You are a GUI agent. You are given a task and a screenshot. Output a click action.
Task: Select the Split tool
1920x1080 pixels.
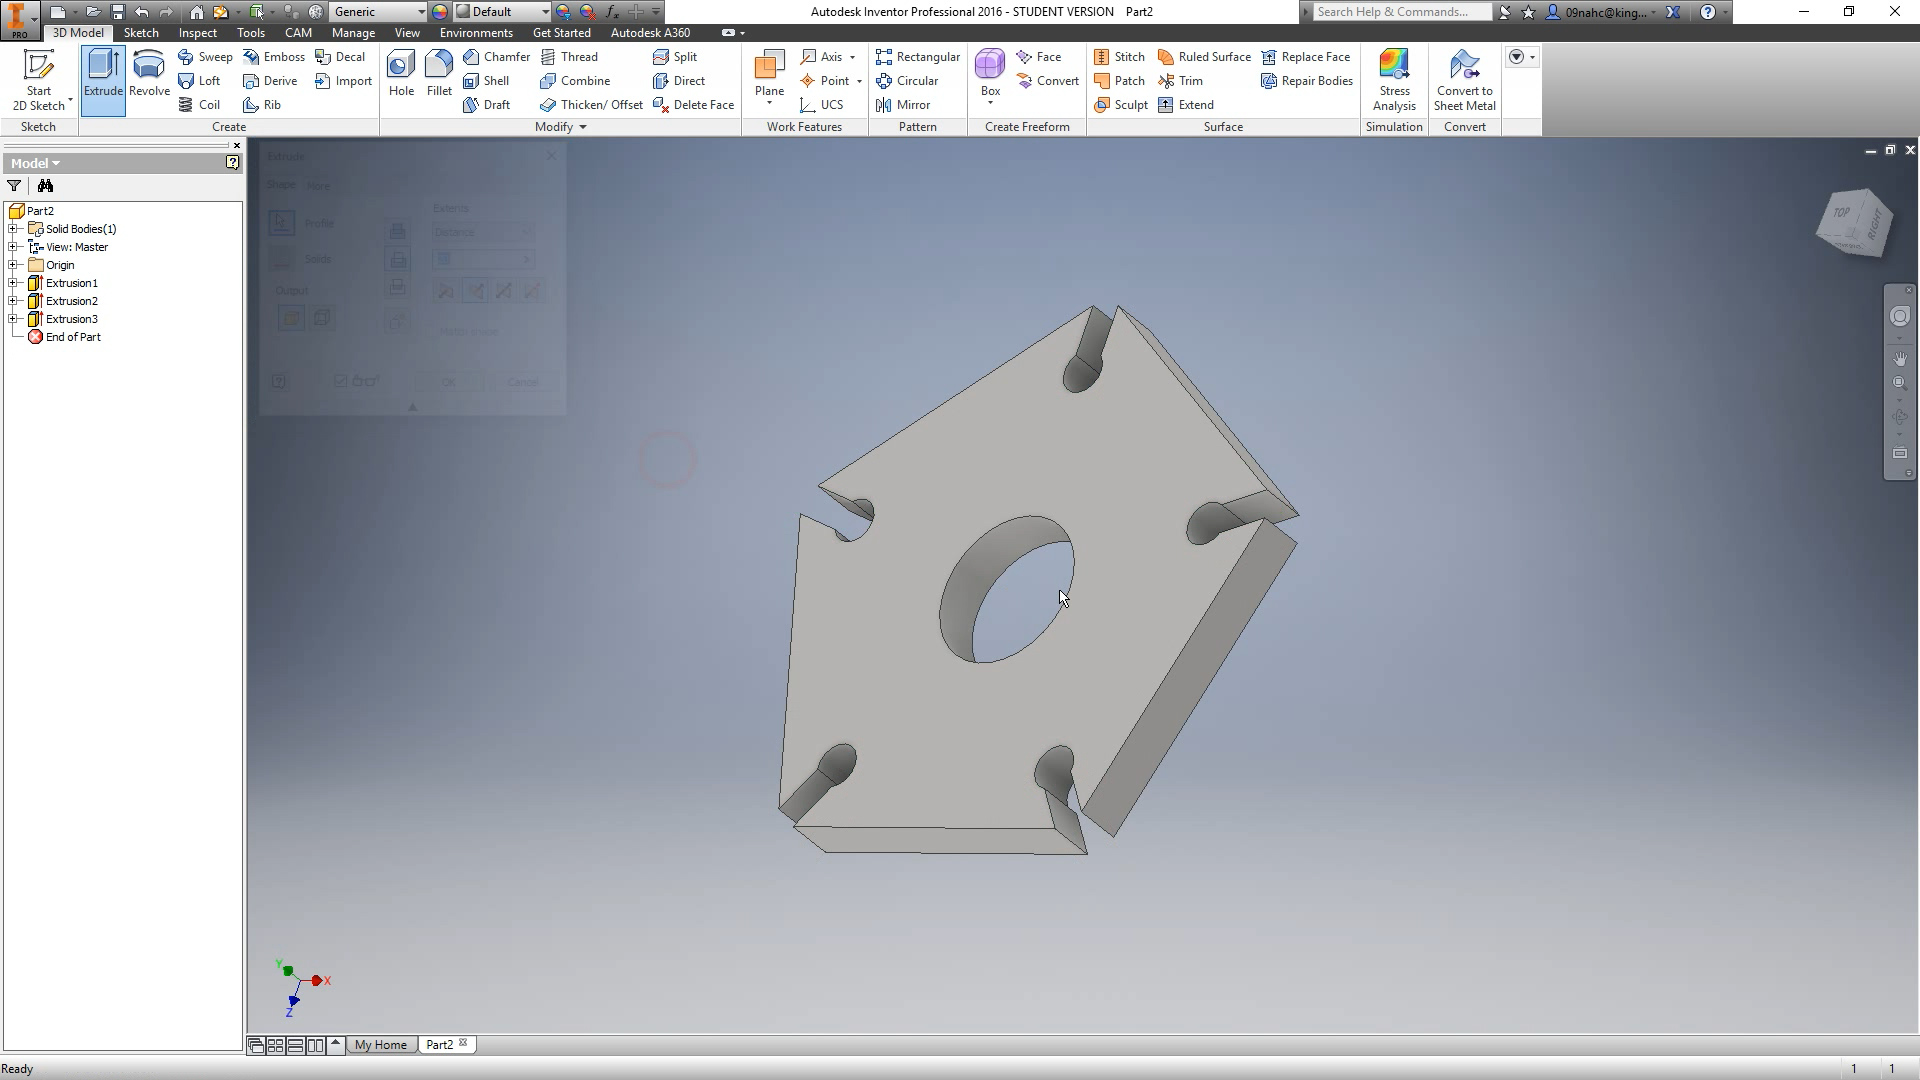[675, 57]
